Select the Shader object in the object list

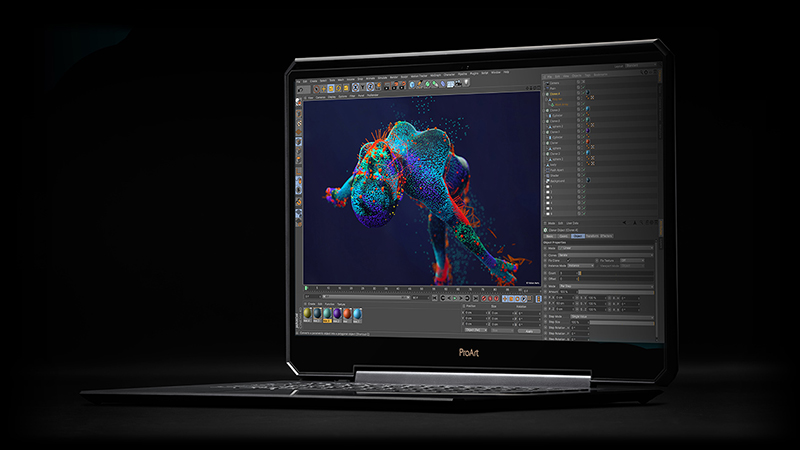coord(553,176)
